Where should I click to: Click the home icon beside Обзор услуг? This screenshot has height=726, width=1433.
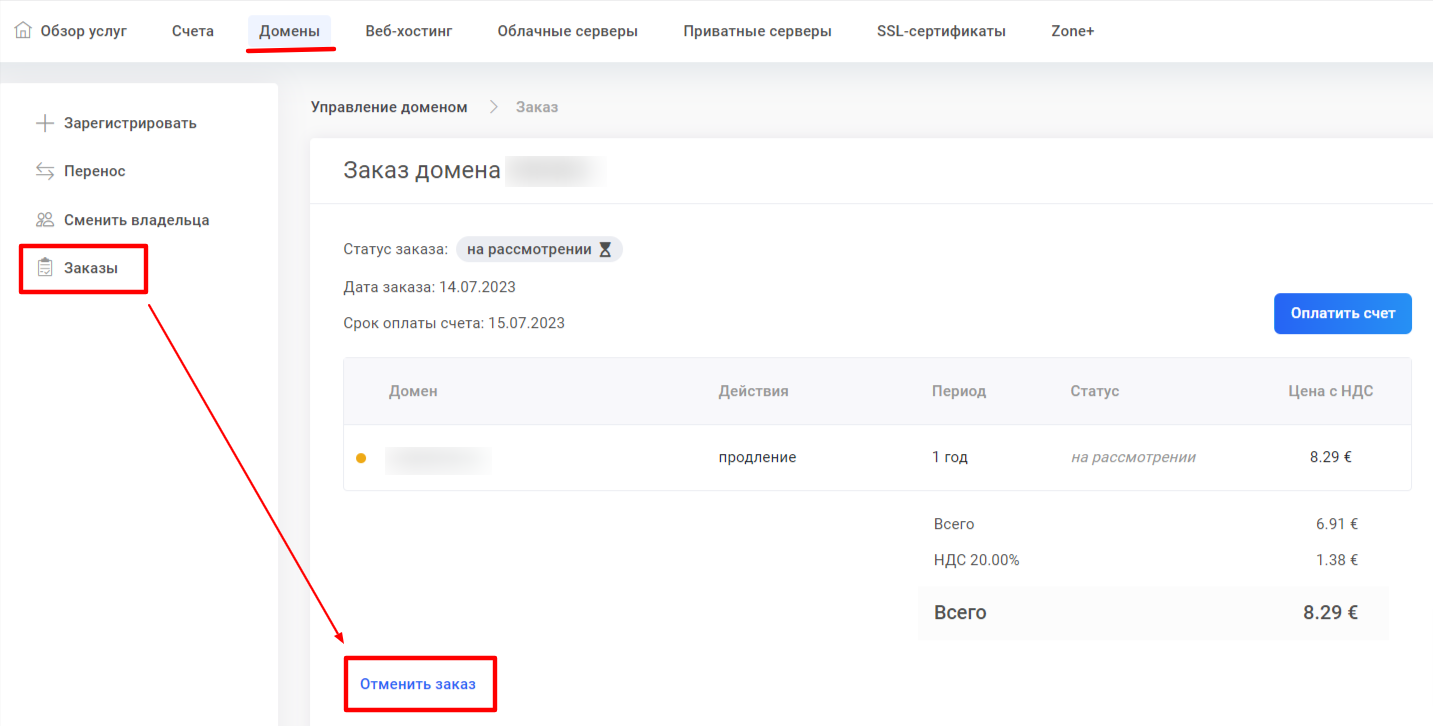click(x=23, y=30)
